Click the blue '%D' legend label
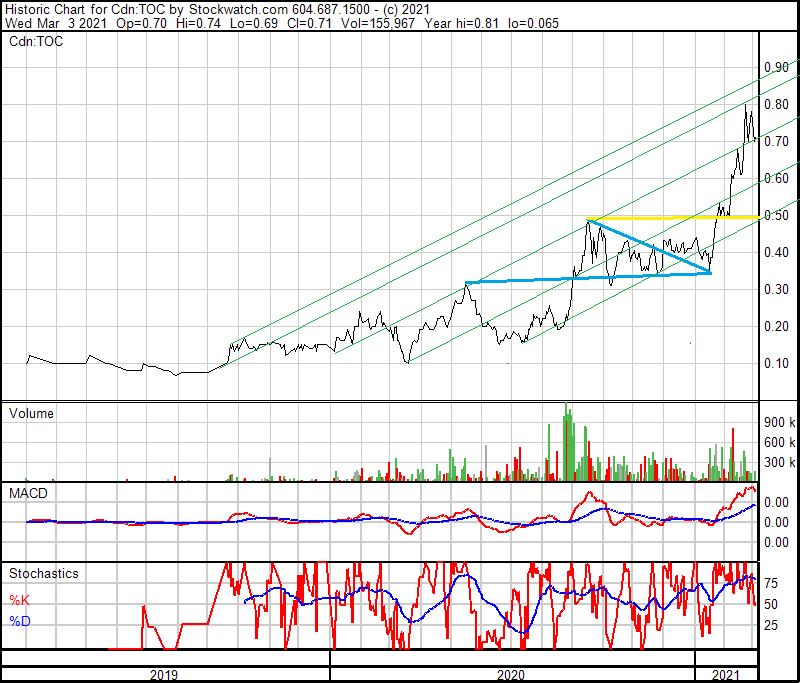 pyautogui.click(x=20, y=621)
